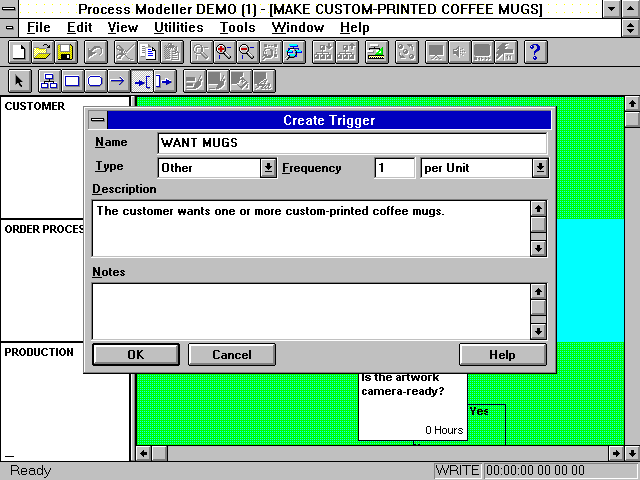Click the Zoom Out magnifier icon
Screen dimensions: 640x480
pyautogui.click(x=246, y=52)
